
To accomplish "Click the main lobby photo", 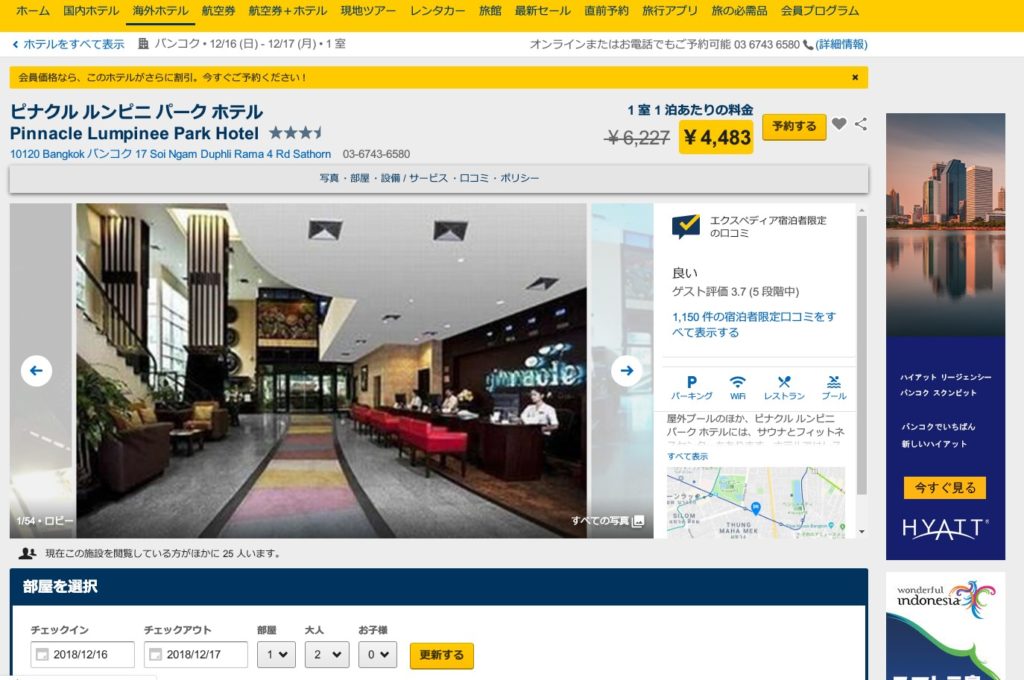I will 331,370.
